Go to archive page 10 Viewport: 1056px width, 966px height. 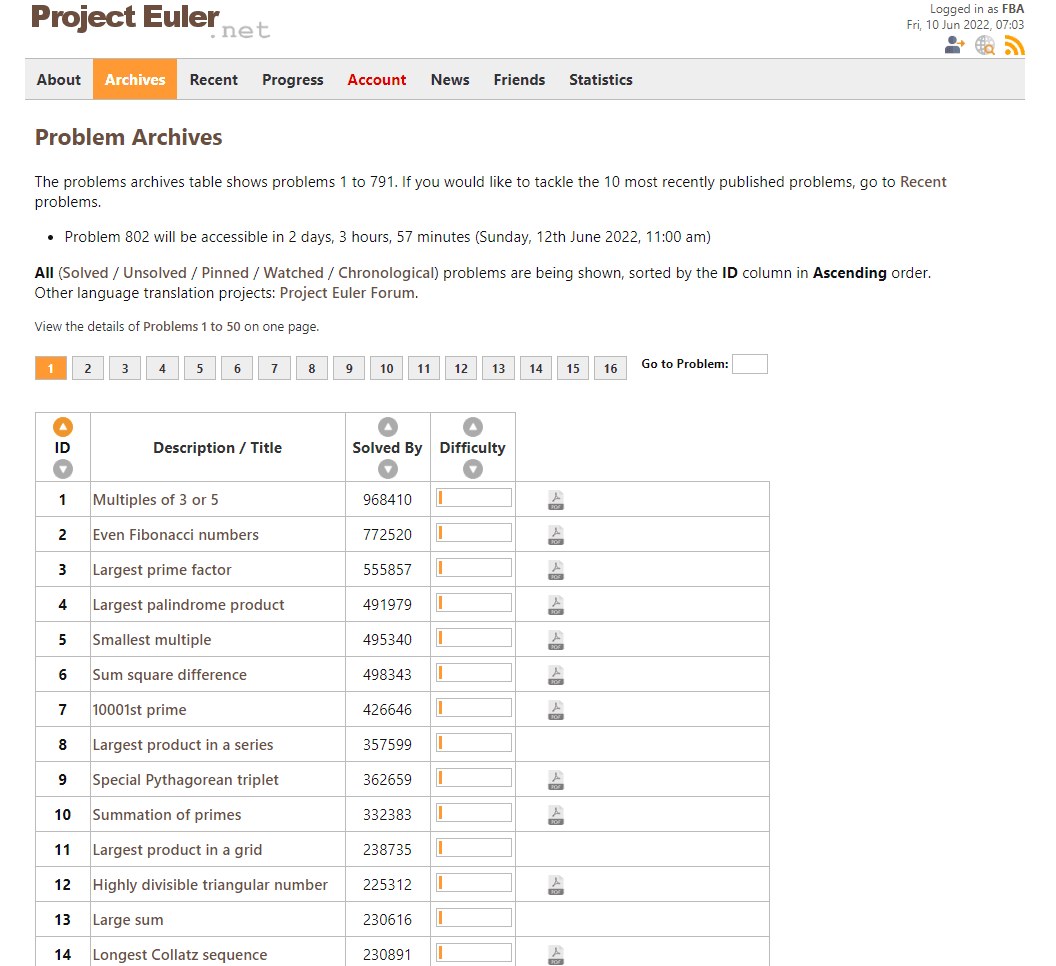point(387,368)
